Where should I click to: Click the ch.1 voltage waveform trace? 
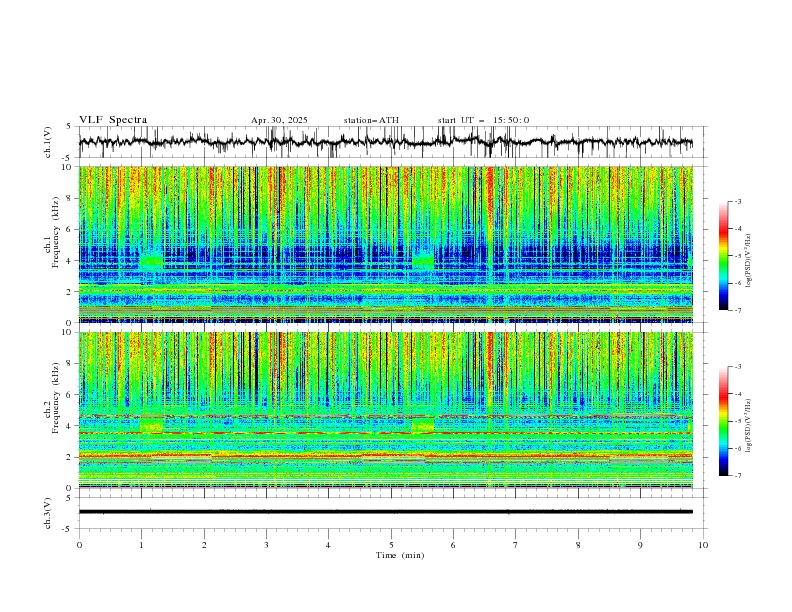[385, 142]
